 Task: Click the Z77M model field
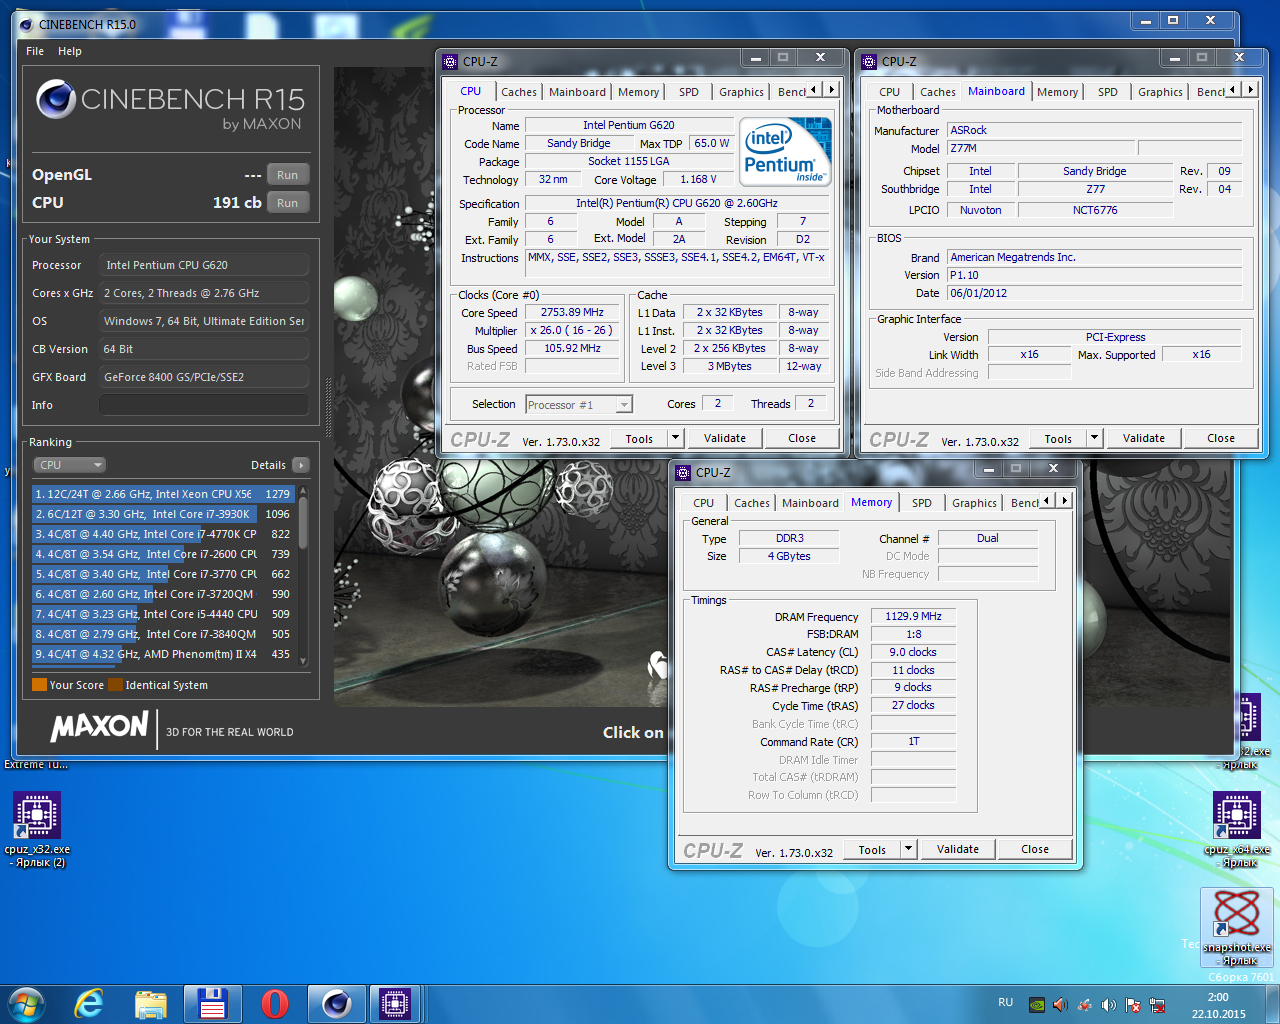[x=1040, y=148]
